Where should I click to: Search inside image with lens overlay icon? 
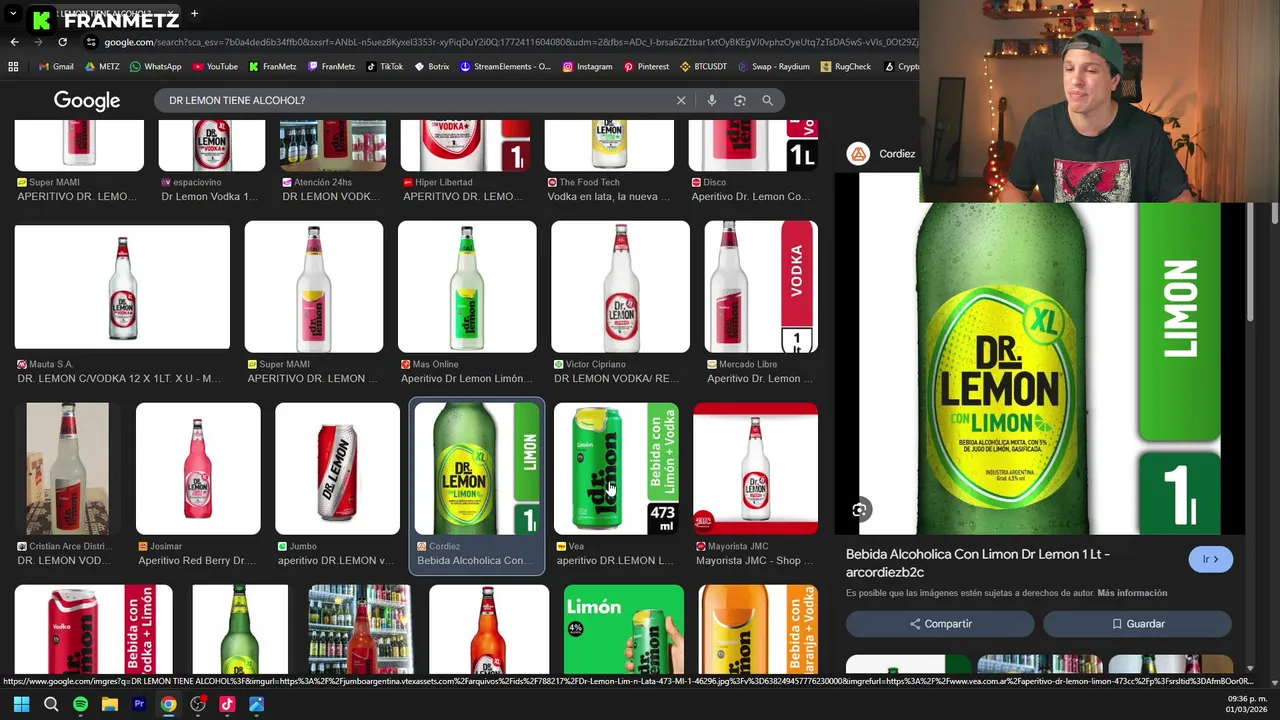859,510
